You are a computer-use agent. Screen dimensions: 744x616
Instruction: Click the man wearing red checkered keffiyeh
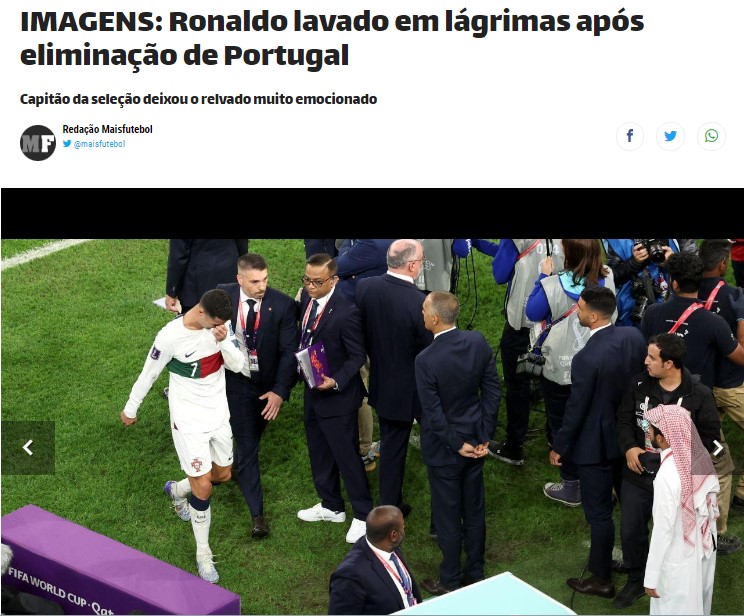[682, 508]
